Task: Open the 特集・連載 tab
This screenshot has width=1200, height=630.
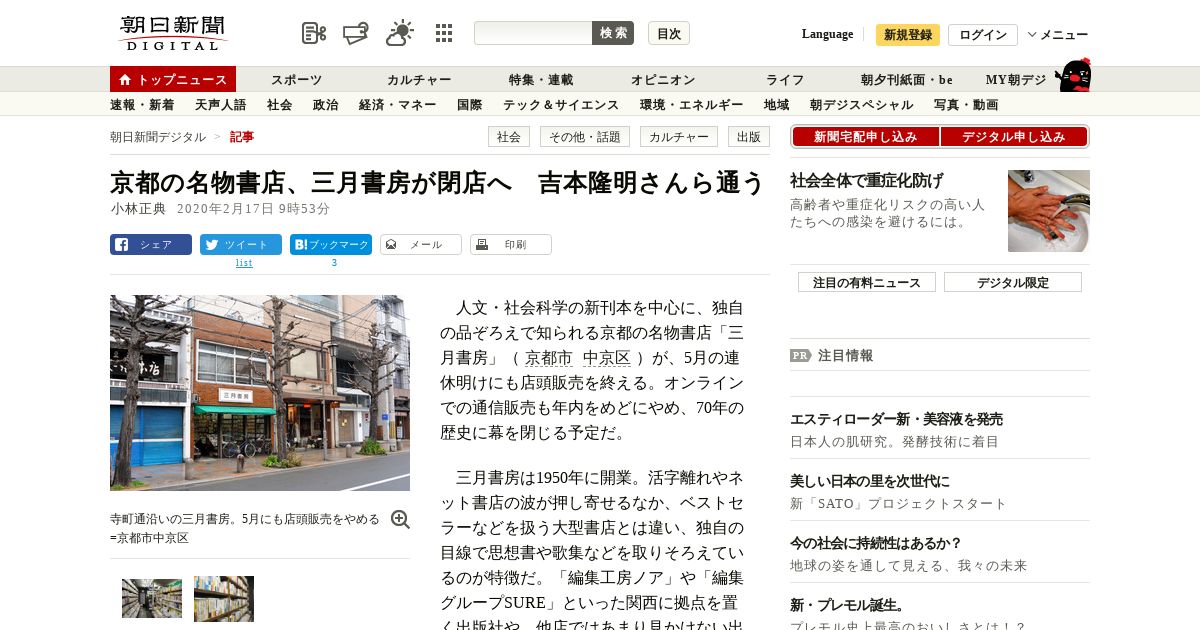Action: pos(541,80)
